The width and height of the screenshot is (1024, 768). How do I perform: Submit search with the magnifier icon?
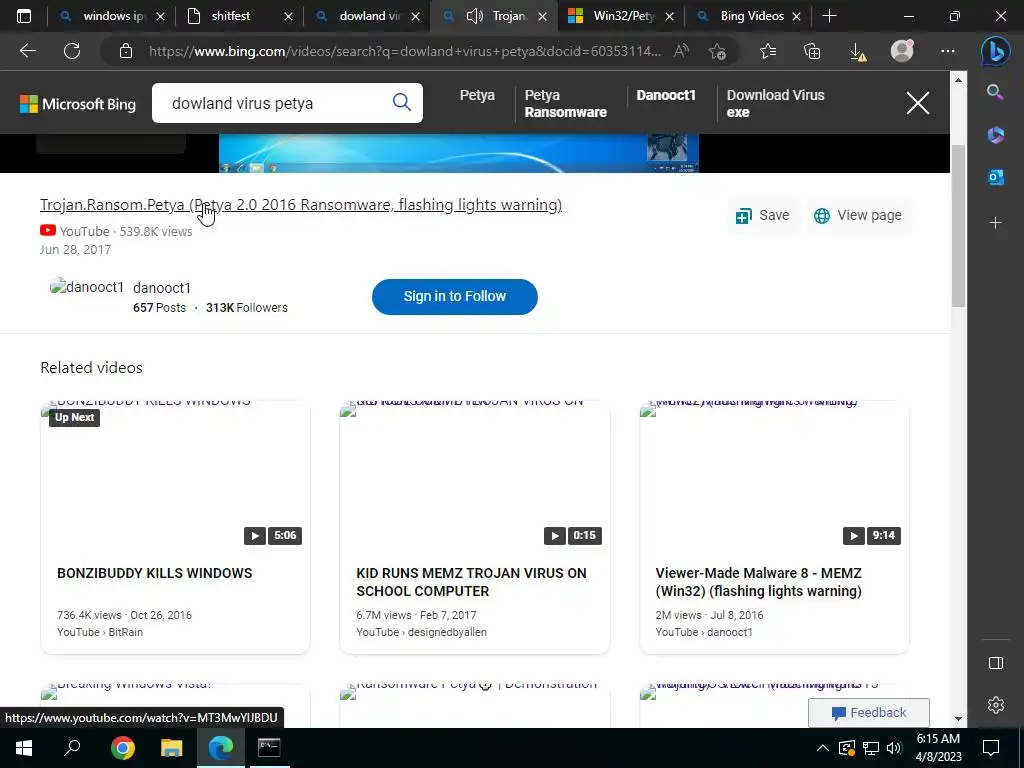pos(402,102)
